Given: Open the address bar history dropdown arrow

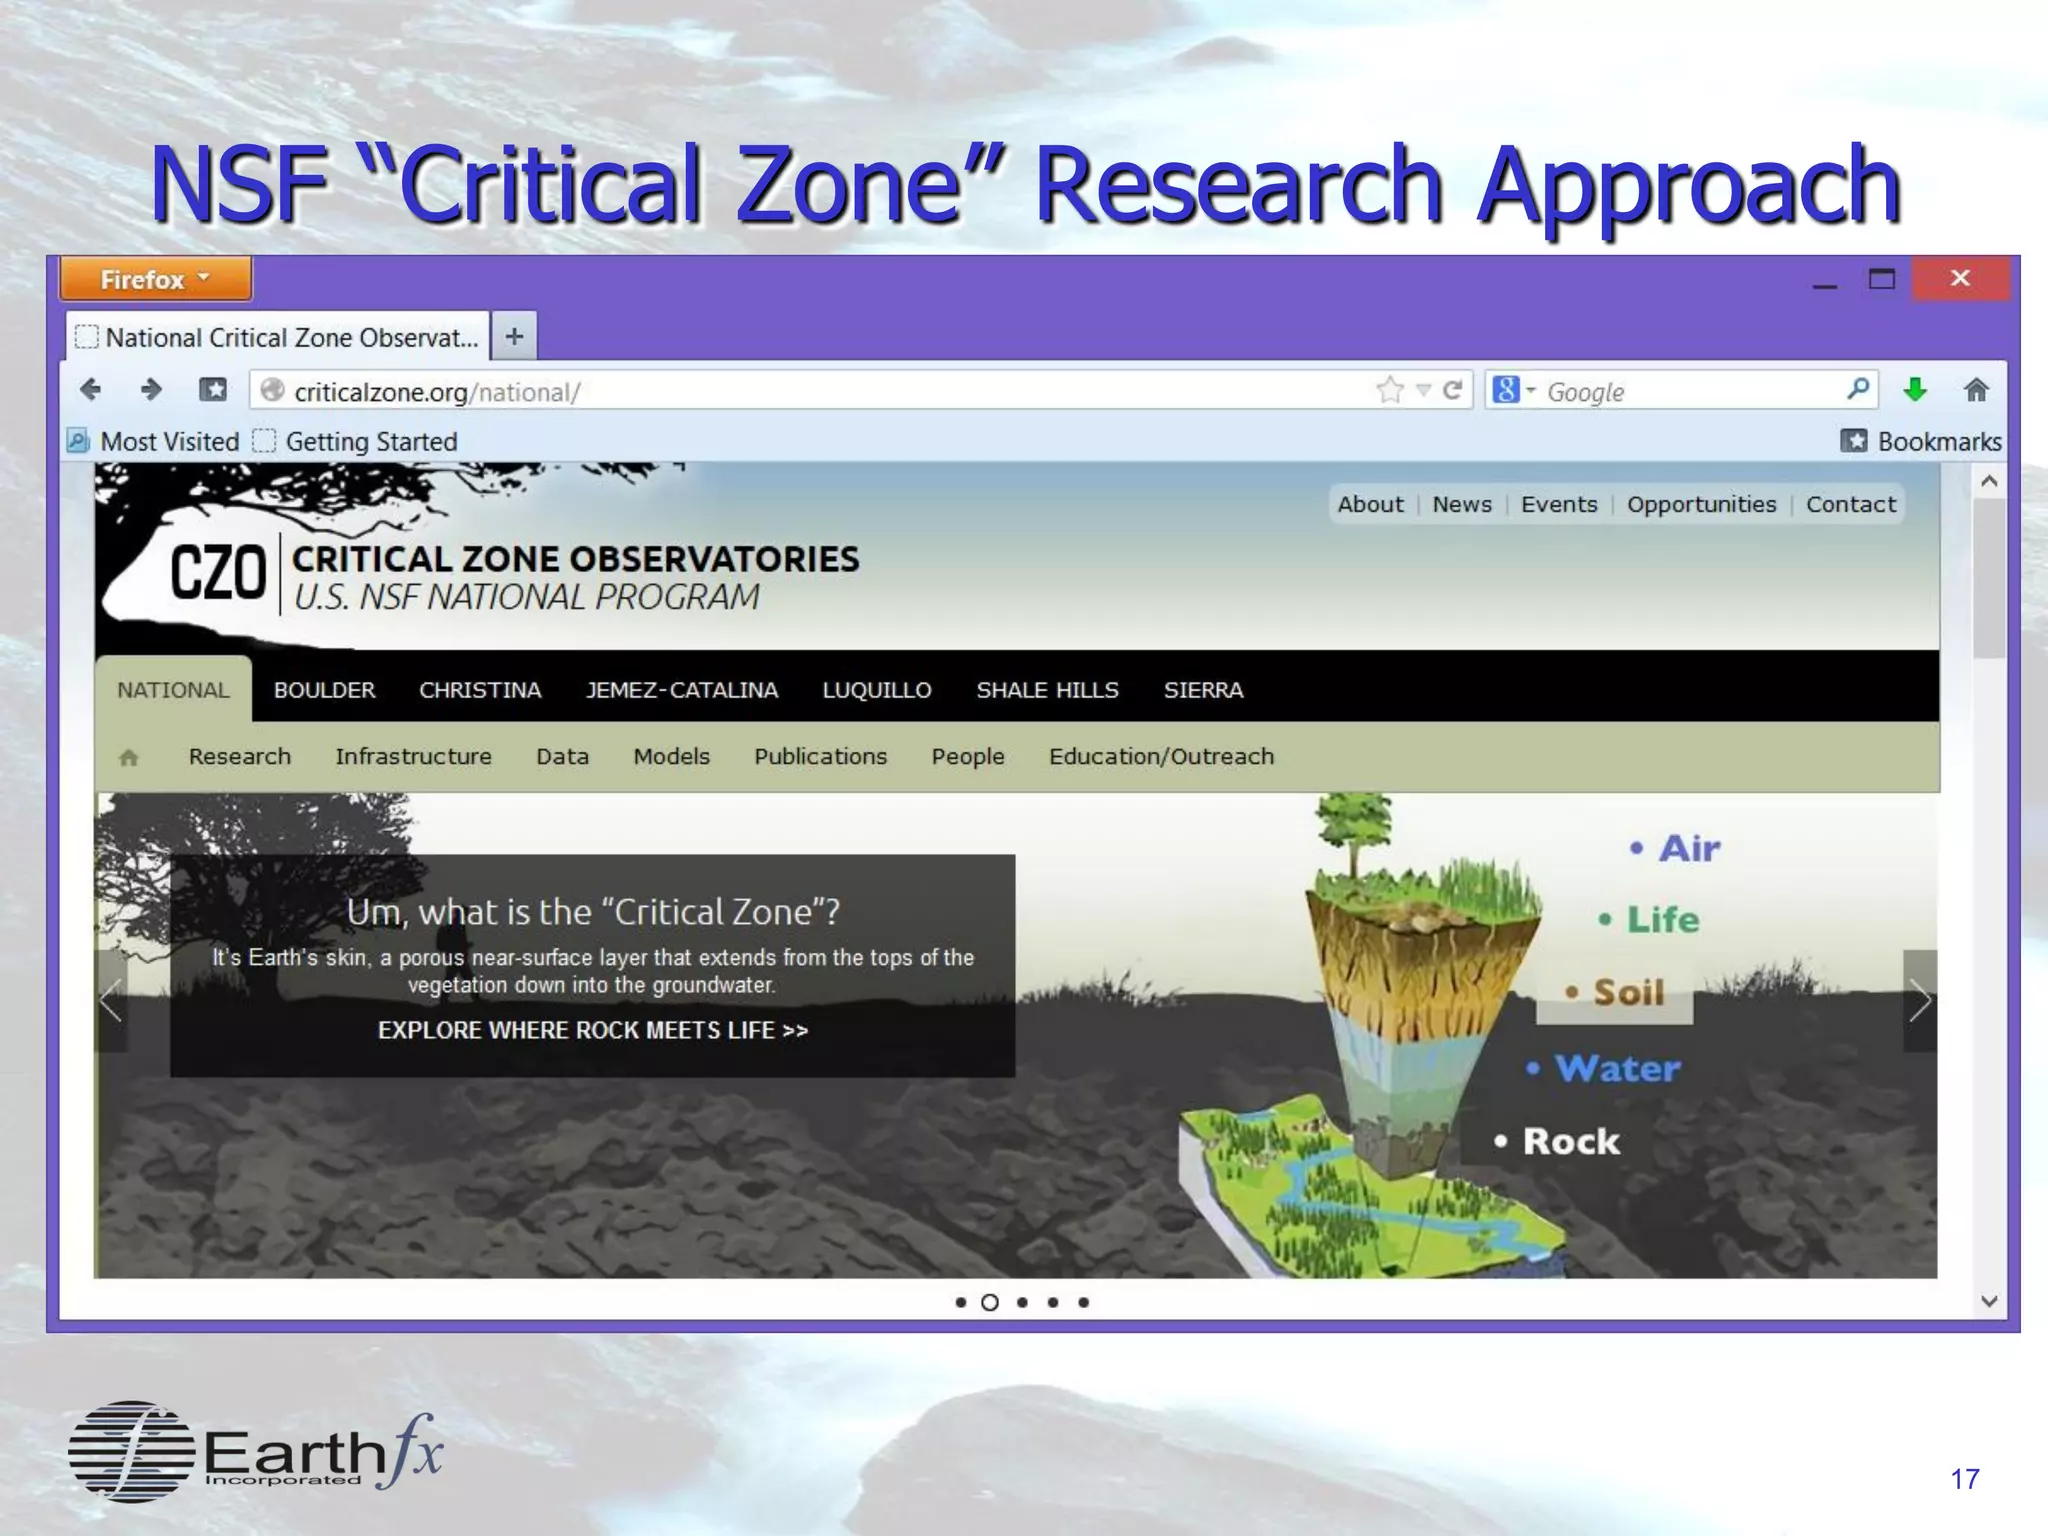Looking at the screenshot, I should pyautogui.click(x=1424, y=391).
